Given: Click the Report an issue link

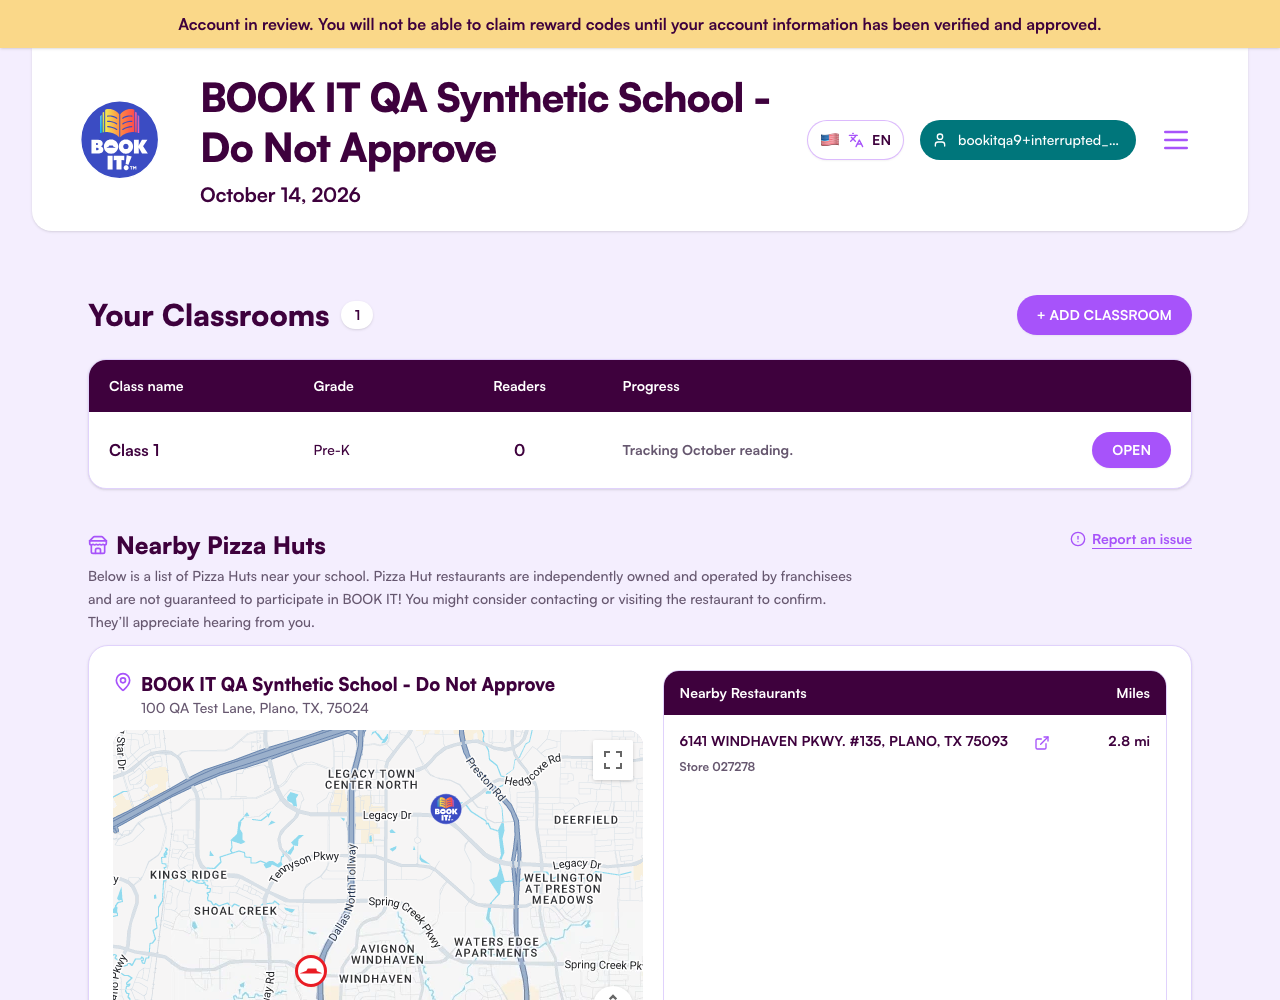Looking at the screenshot, I should [x=1142, y=539].
